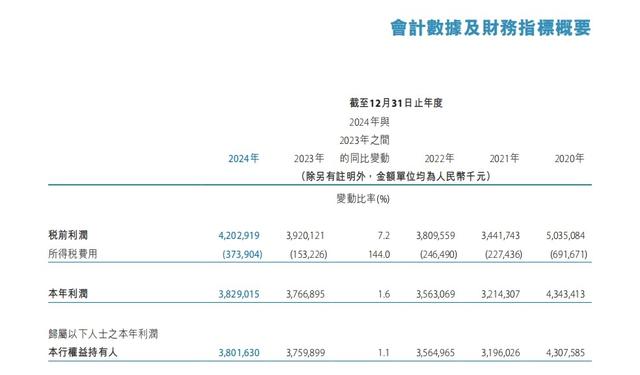
Task: Click the pre-tax profit change 7.2
Action: pyautogui.click(x=384, y=236)
